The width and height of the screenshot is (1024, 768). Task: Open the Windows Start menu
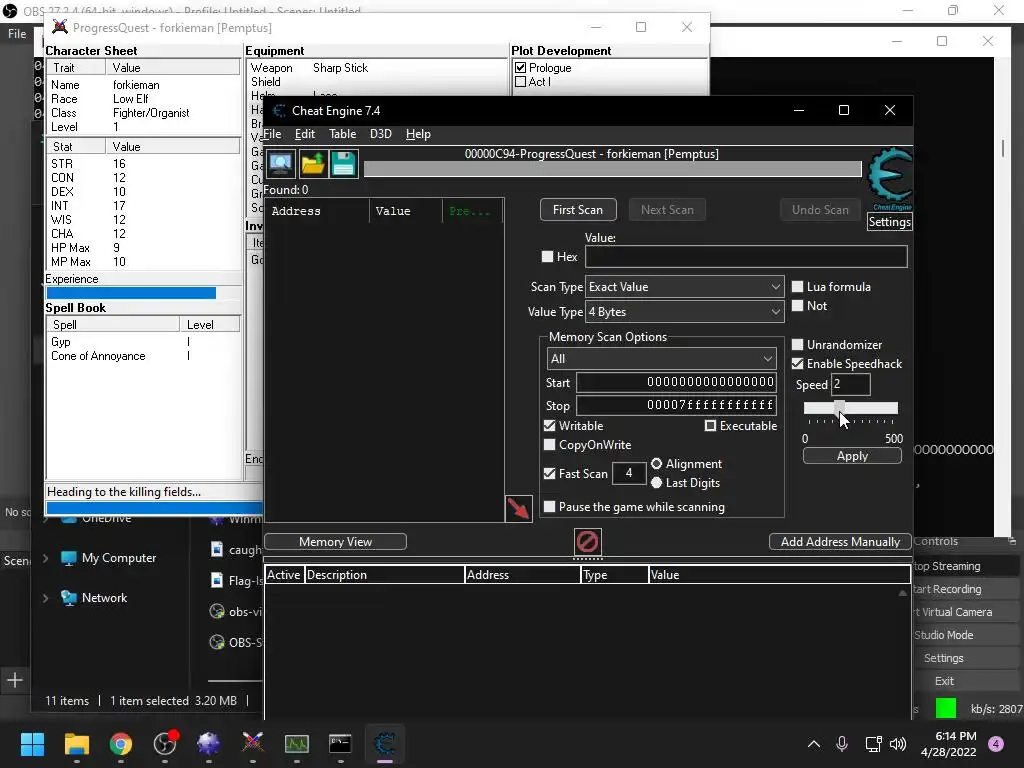pyautogui.click(x=33, y=743)
